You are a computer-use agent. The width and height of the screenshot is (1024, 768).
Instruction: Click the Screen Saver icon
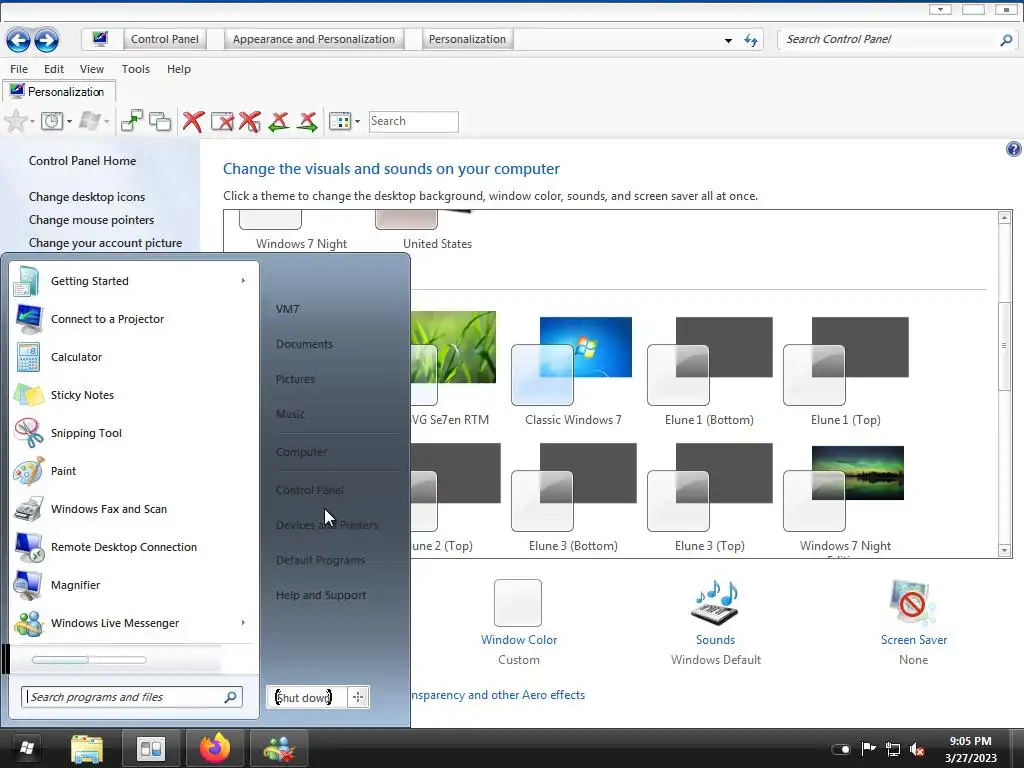coord(913,602)
